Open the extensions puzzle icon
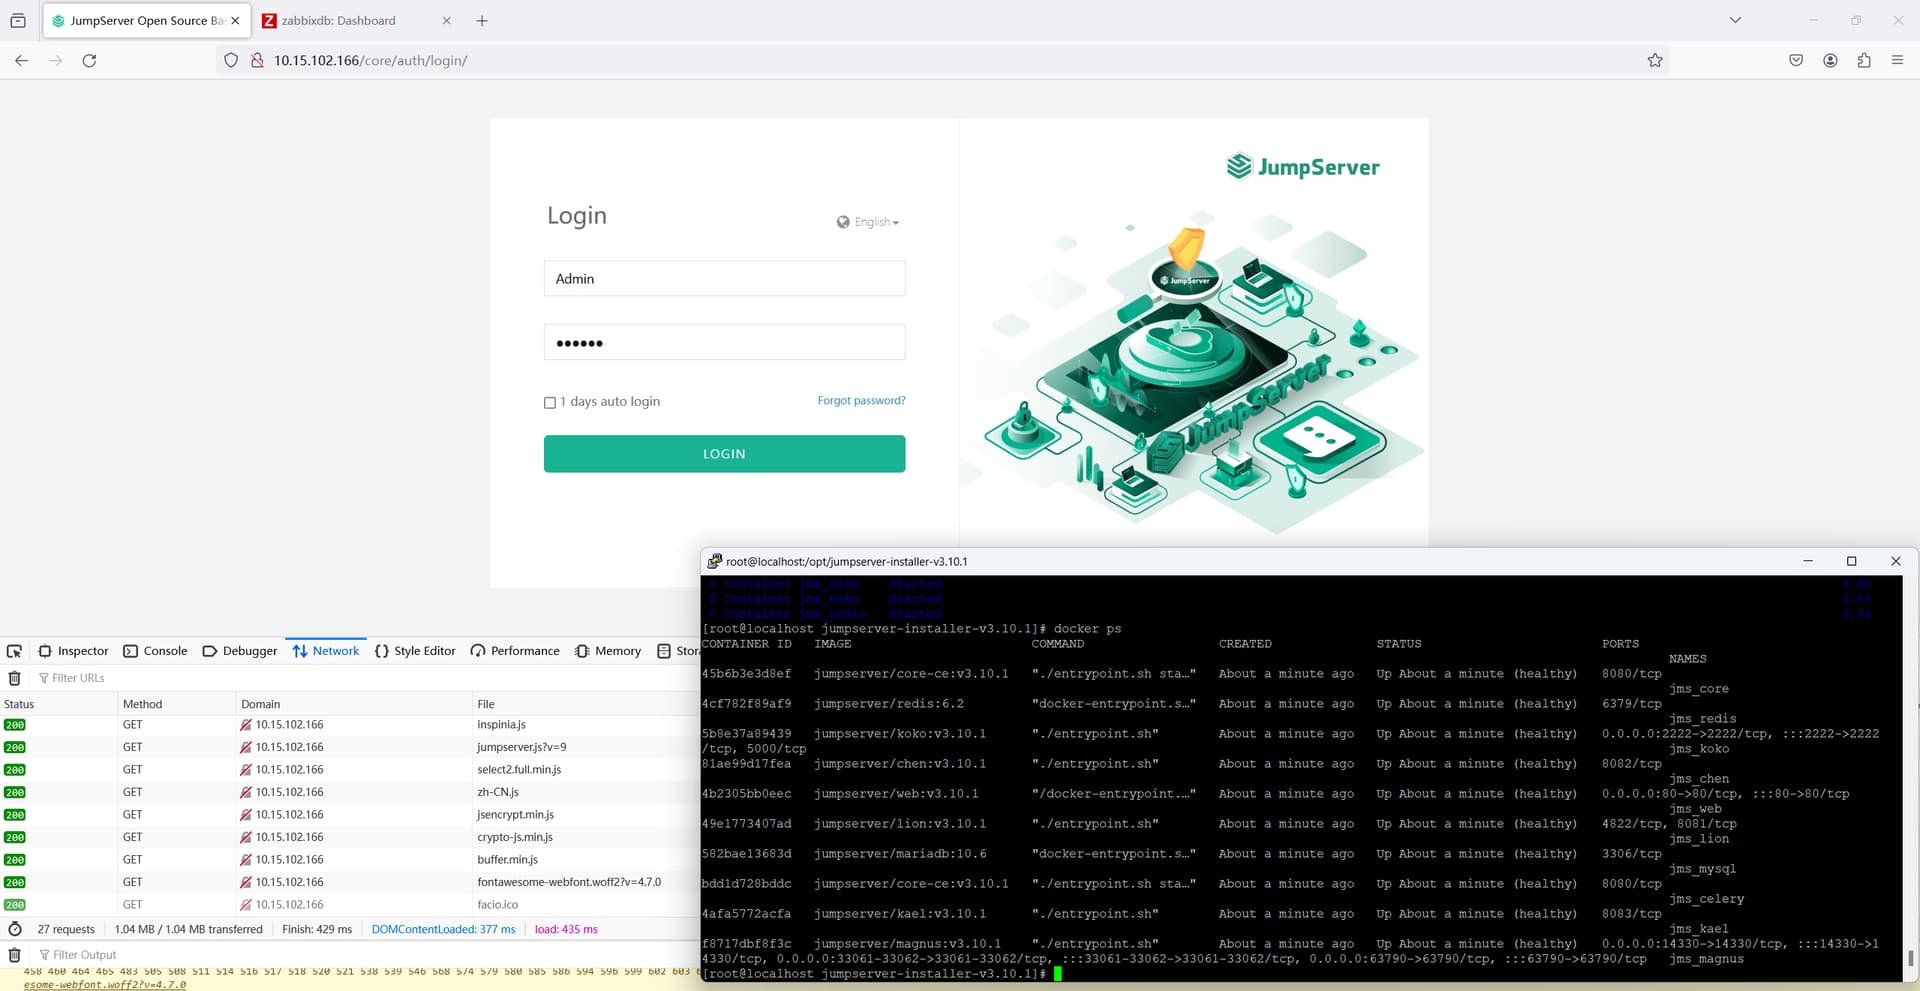Viewport: 1920px width, 991px height. pyautogui.click(x=1864, y=60)
